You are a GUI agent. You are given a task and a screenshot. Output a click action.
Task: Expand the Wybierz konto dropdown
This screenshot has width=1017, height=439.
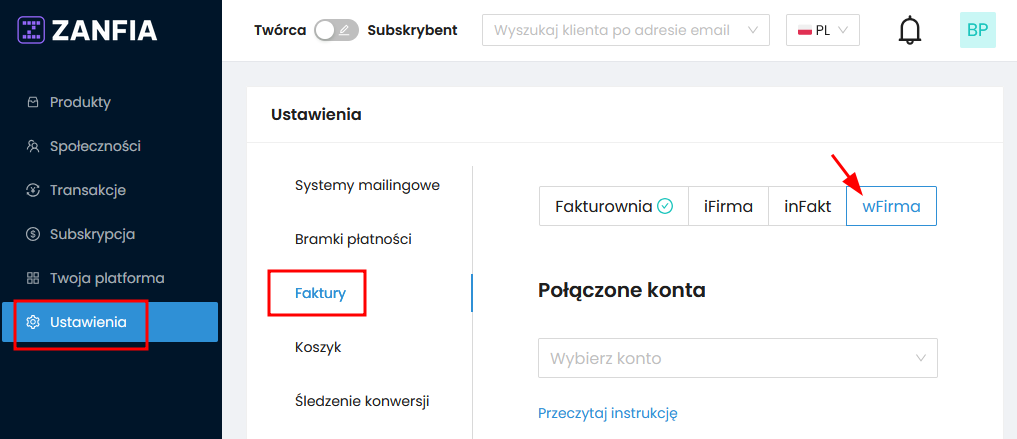[737, 358]
